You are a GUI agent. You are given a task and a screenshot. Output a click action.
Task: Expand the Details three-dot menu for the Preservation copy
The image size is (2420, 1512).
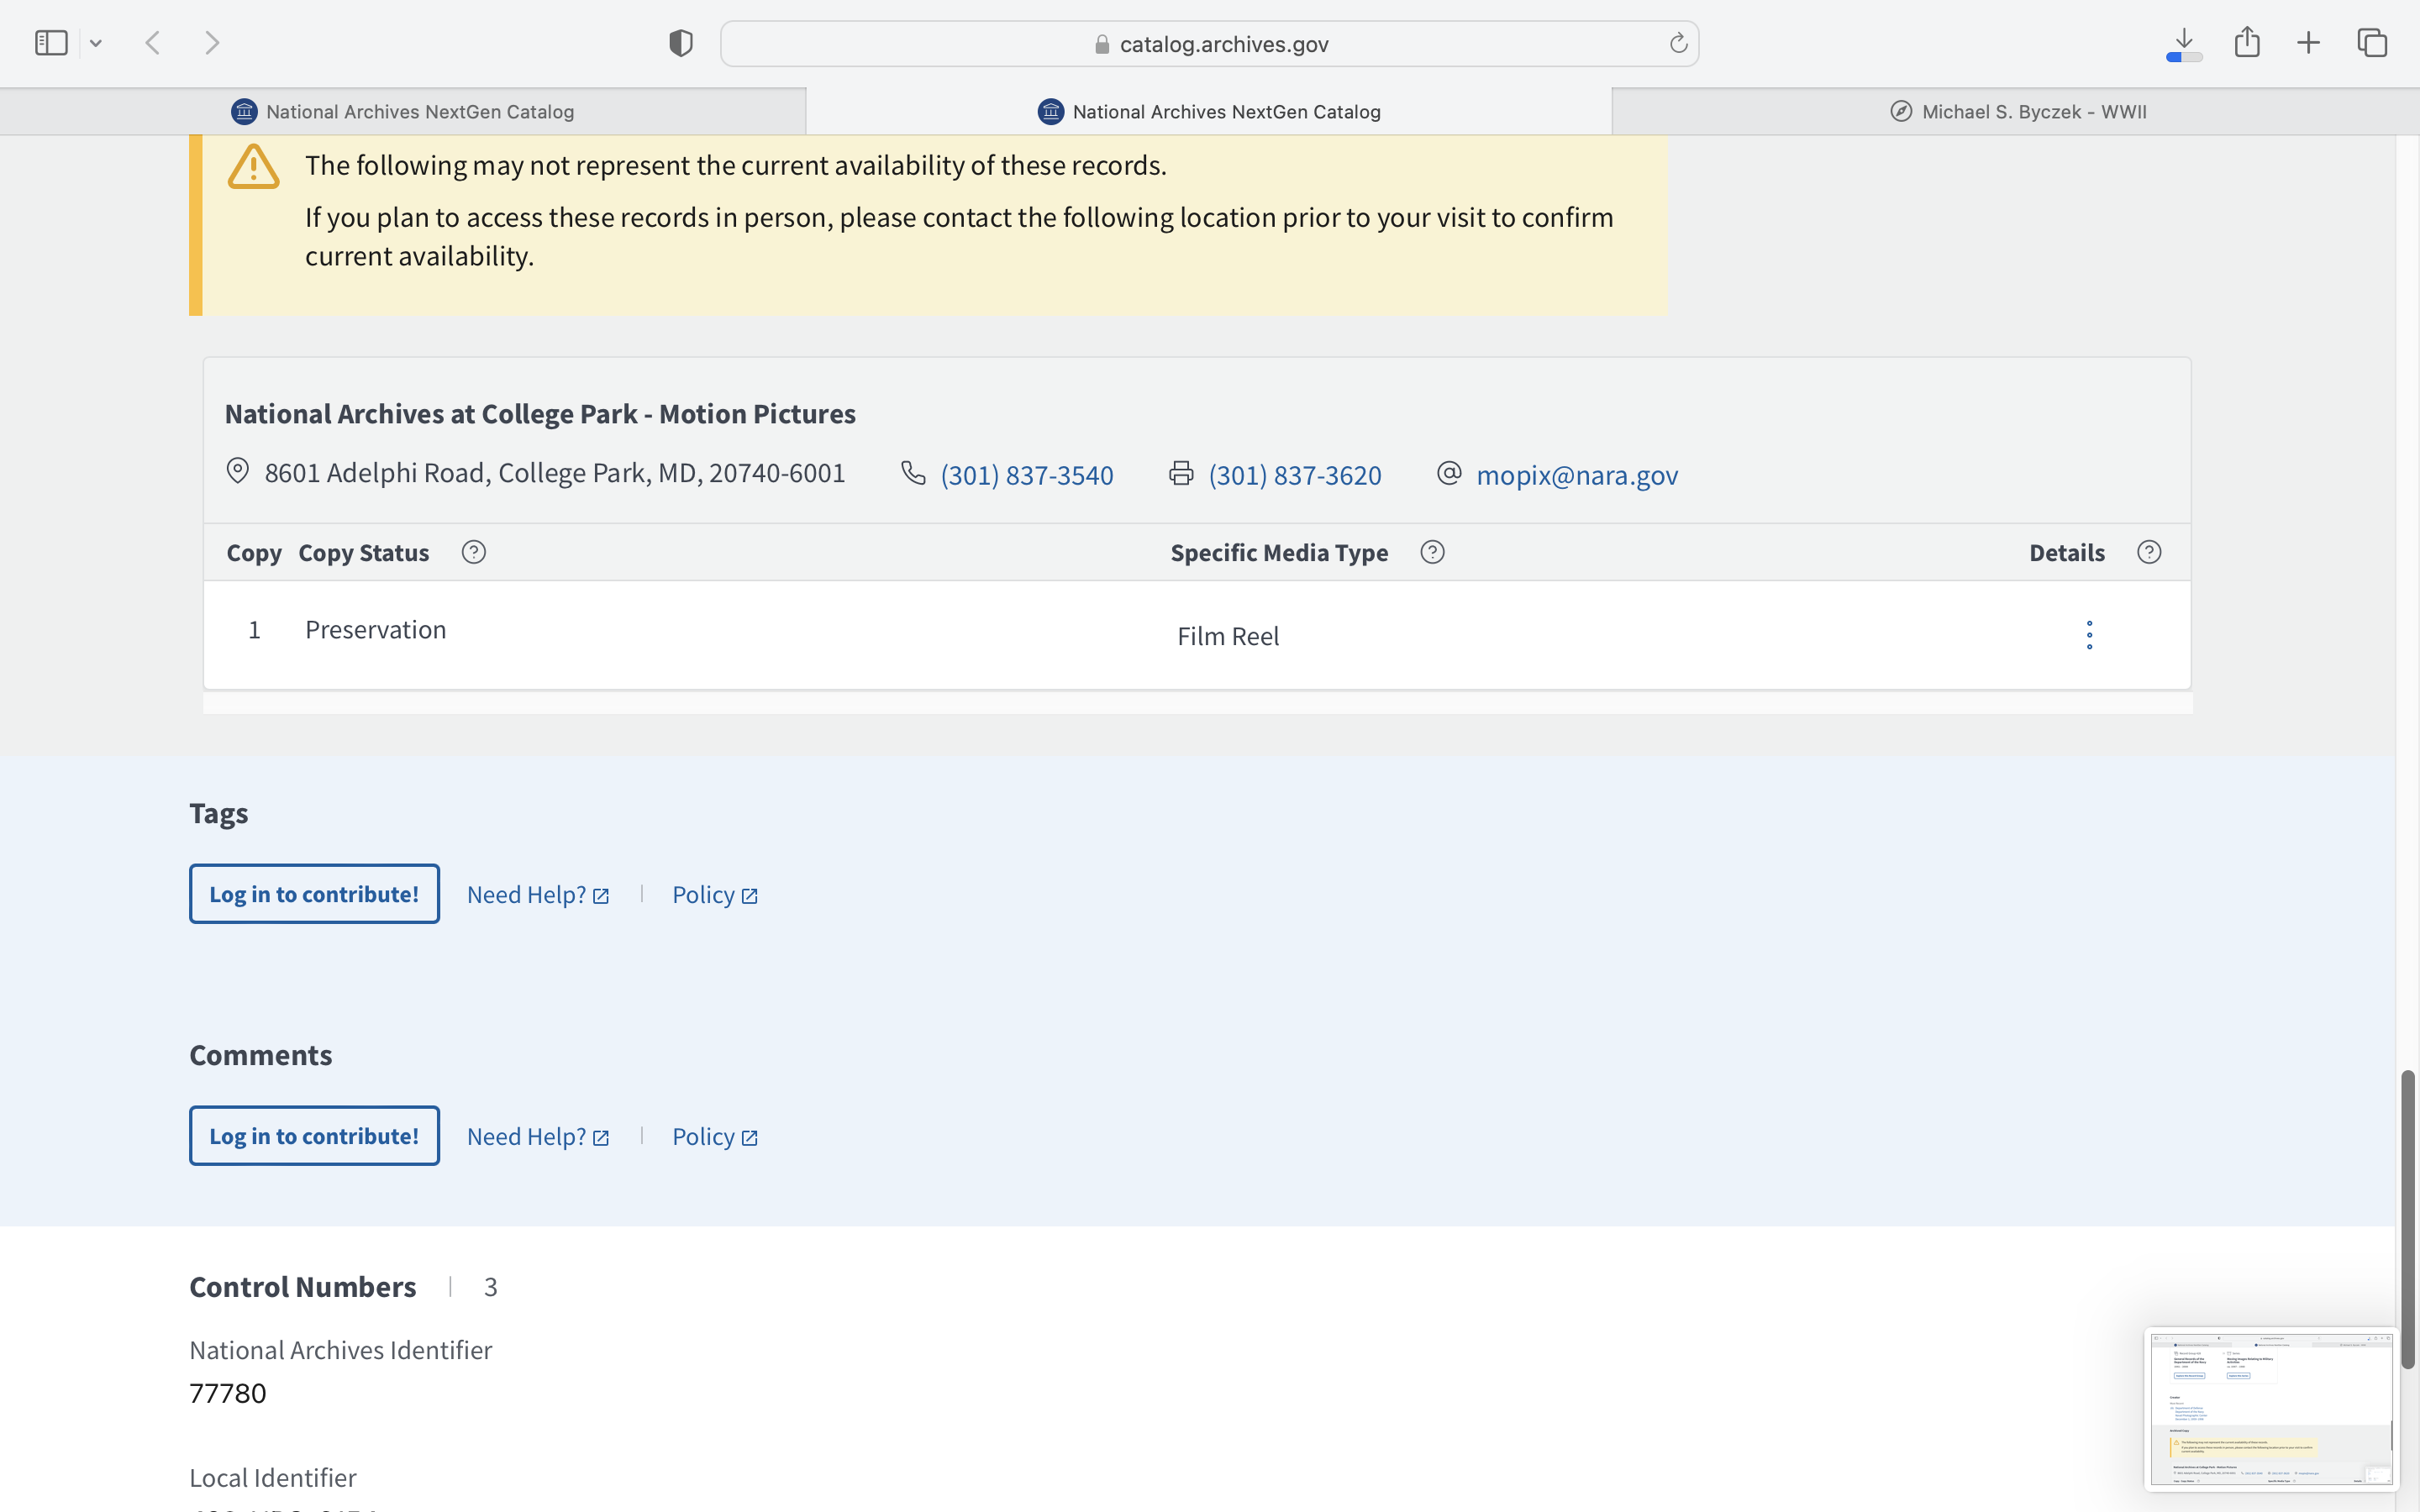[x=2089, y=635]
